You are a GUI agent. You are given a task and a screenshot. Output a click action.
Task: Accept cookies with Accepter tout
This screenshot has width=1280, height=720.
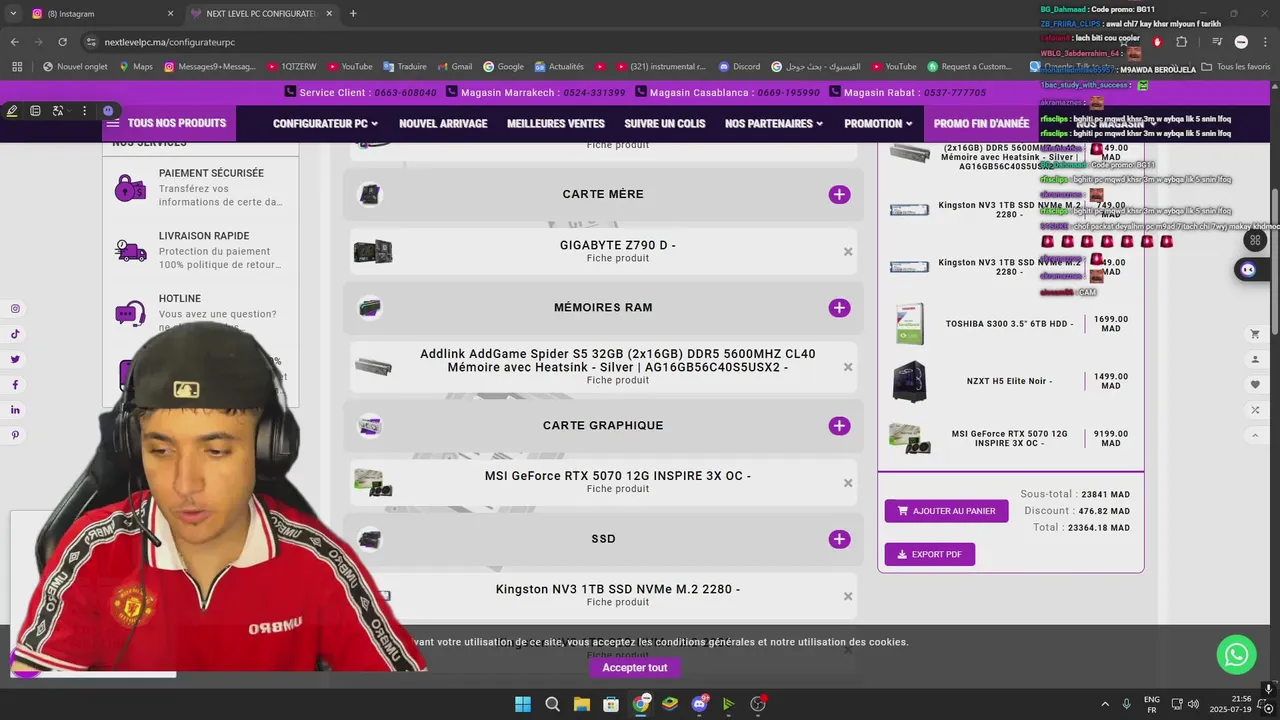[634, 668]
